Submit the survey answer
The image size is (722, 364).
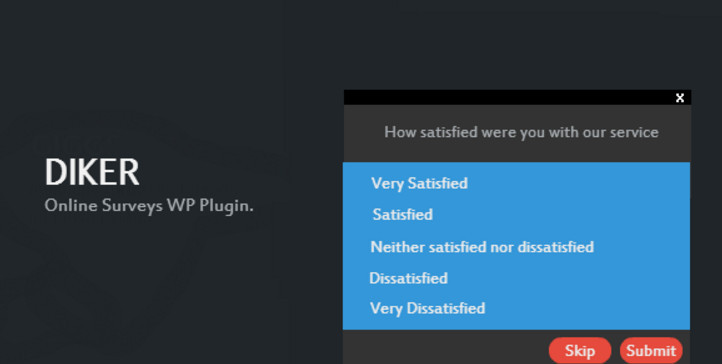tap(651, 351)
